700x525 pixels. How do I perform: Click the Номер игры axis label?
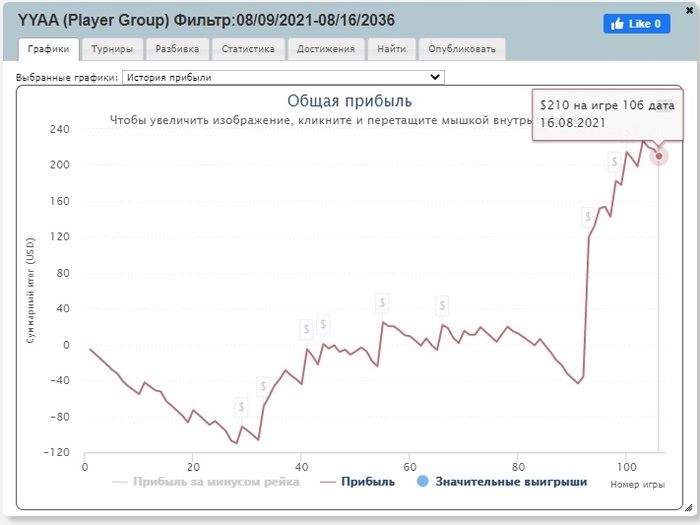click(638, 484)
